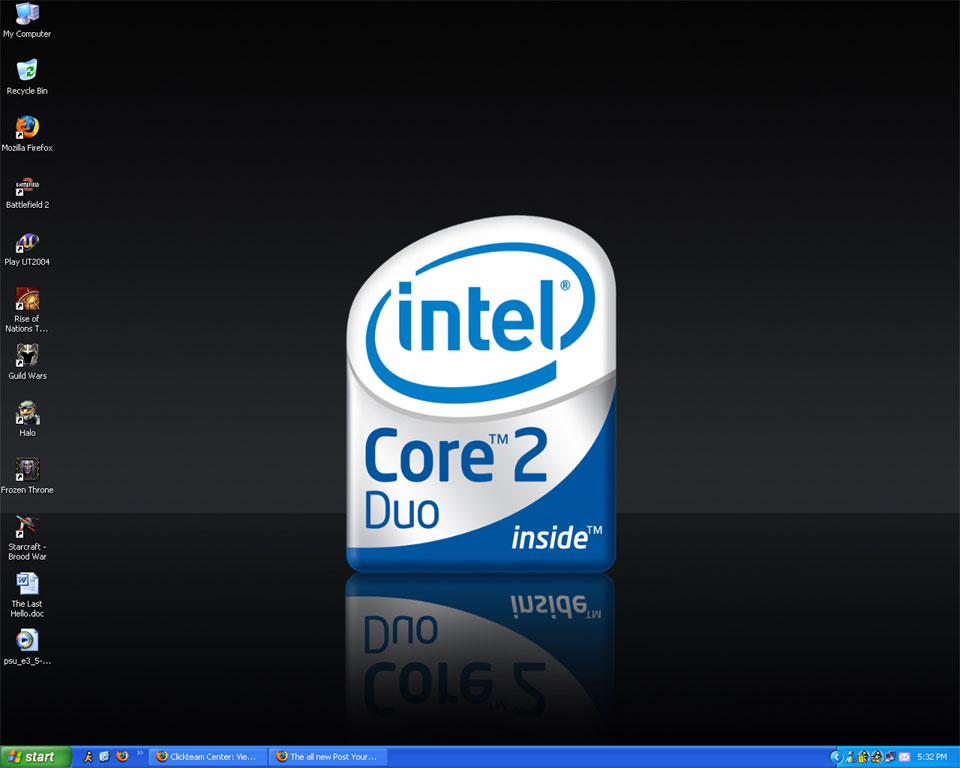This screenshot has height=768, width=960.
Task: Open network connection tray icon
Action: [890, 757]
